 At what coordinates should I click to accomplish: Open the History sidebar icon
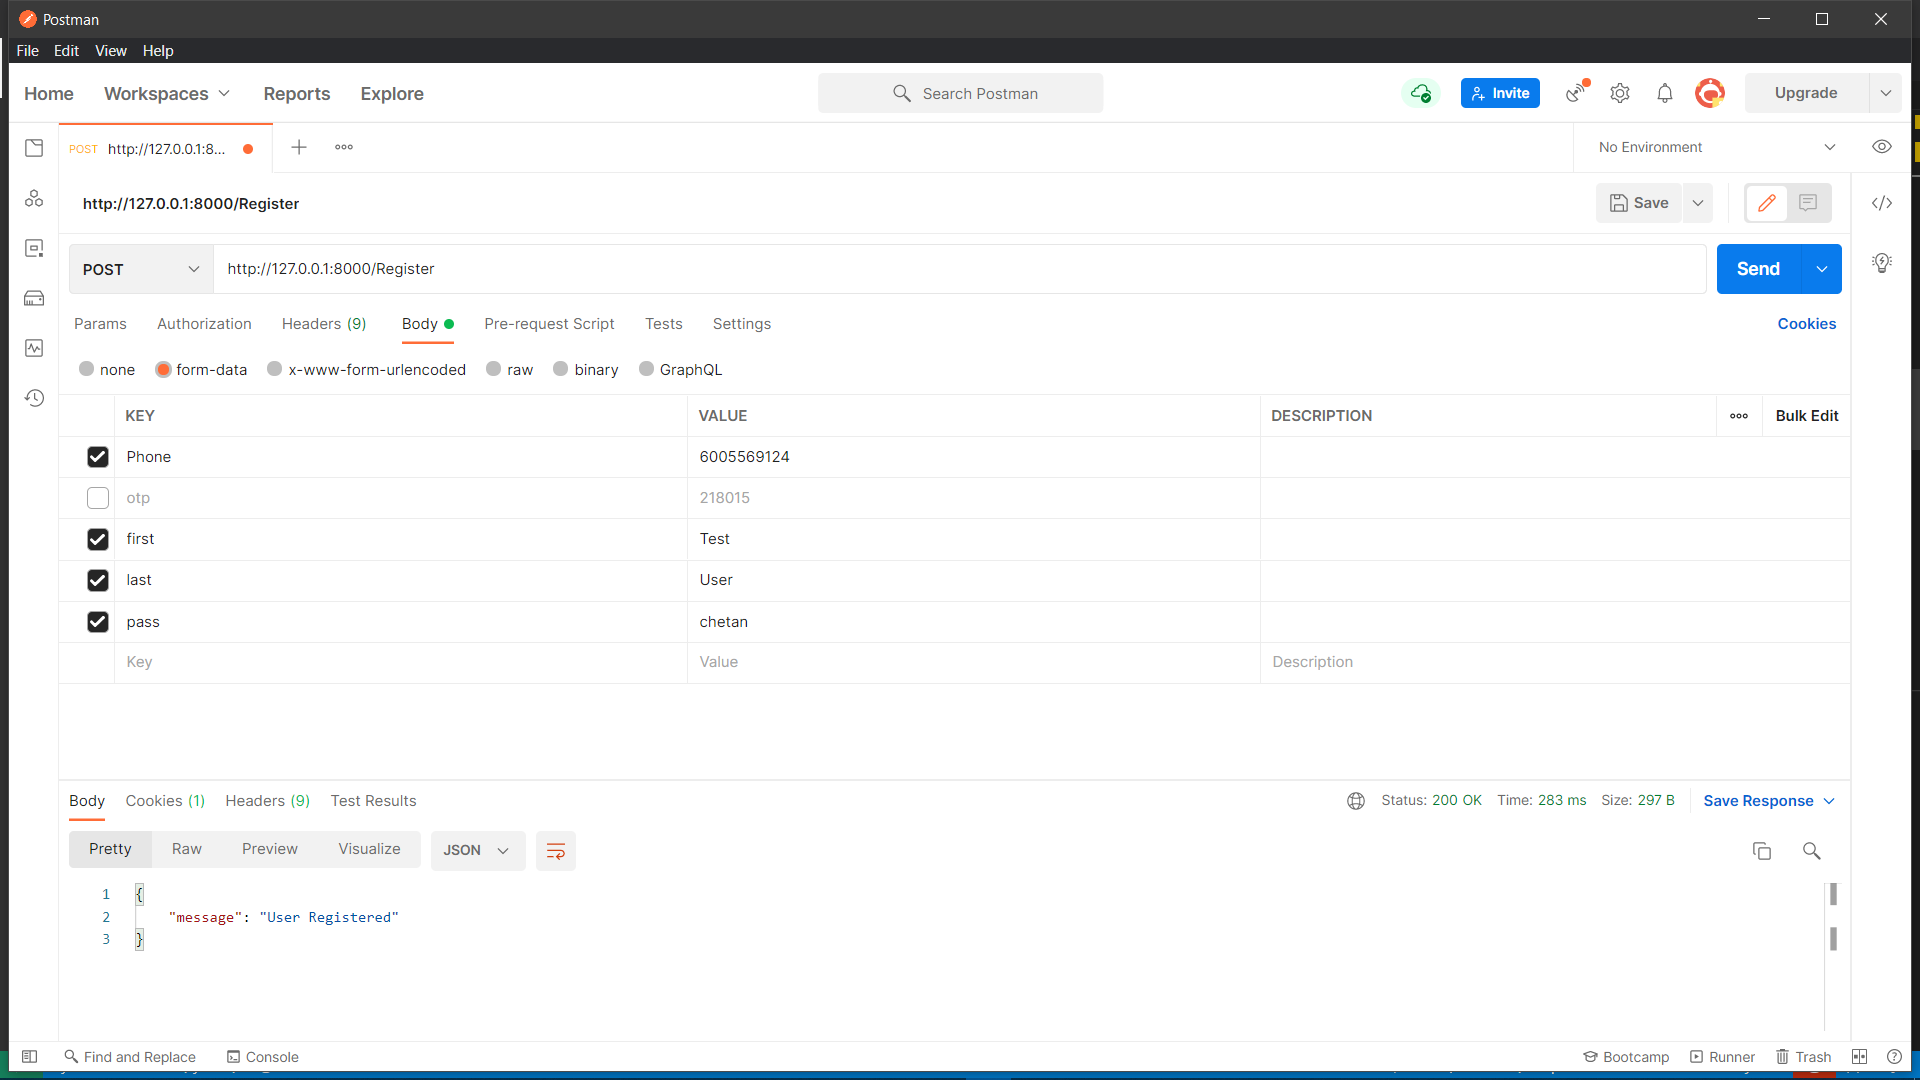tap(34, 398)
